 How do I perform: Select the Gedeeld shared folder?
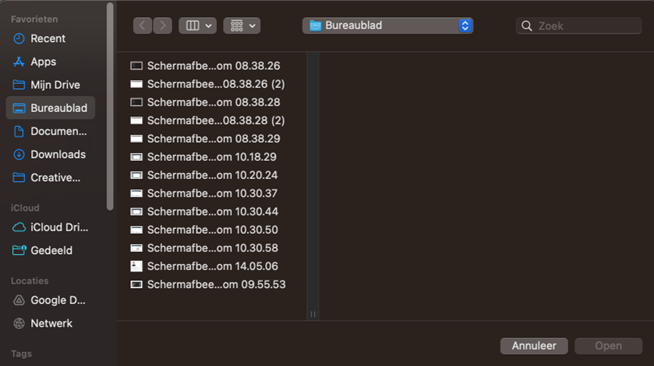click(50, 251)
